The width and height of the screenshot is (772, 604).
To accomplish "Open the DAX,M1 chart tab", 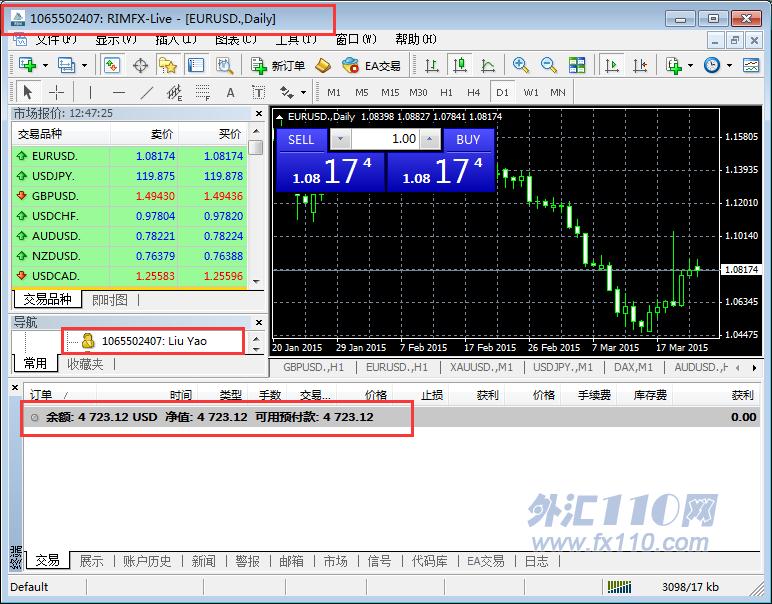I will (x=633, y=367).
